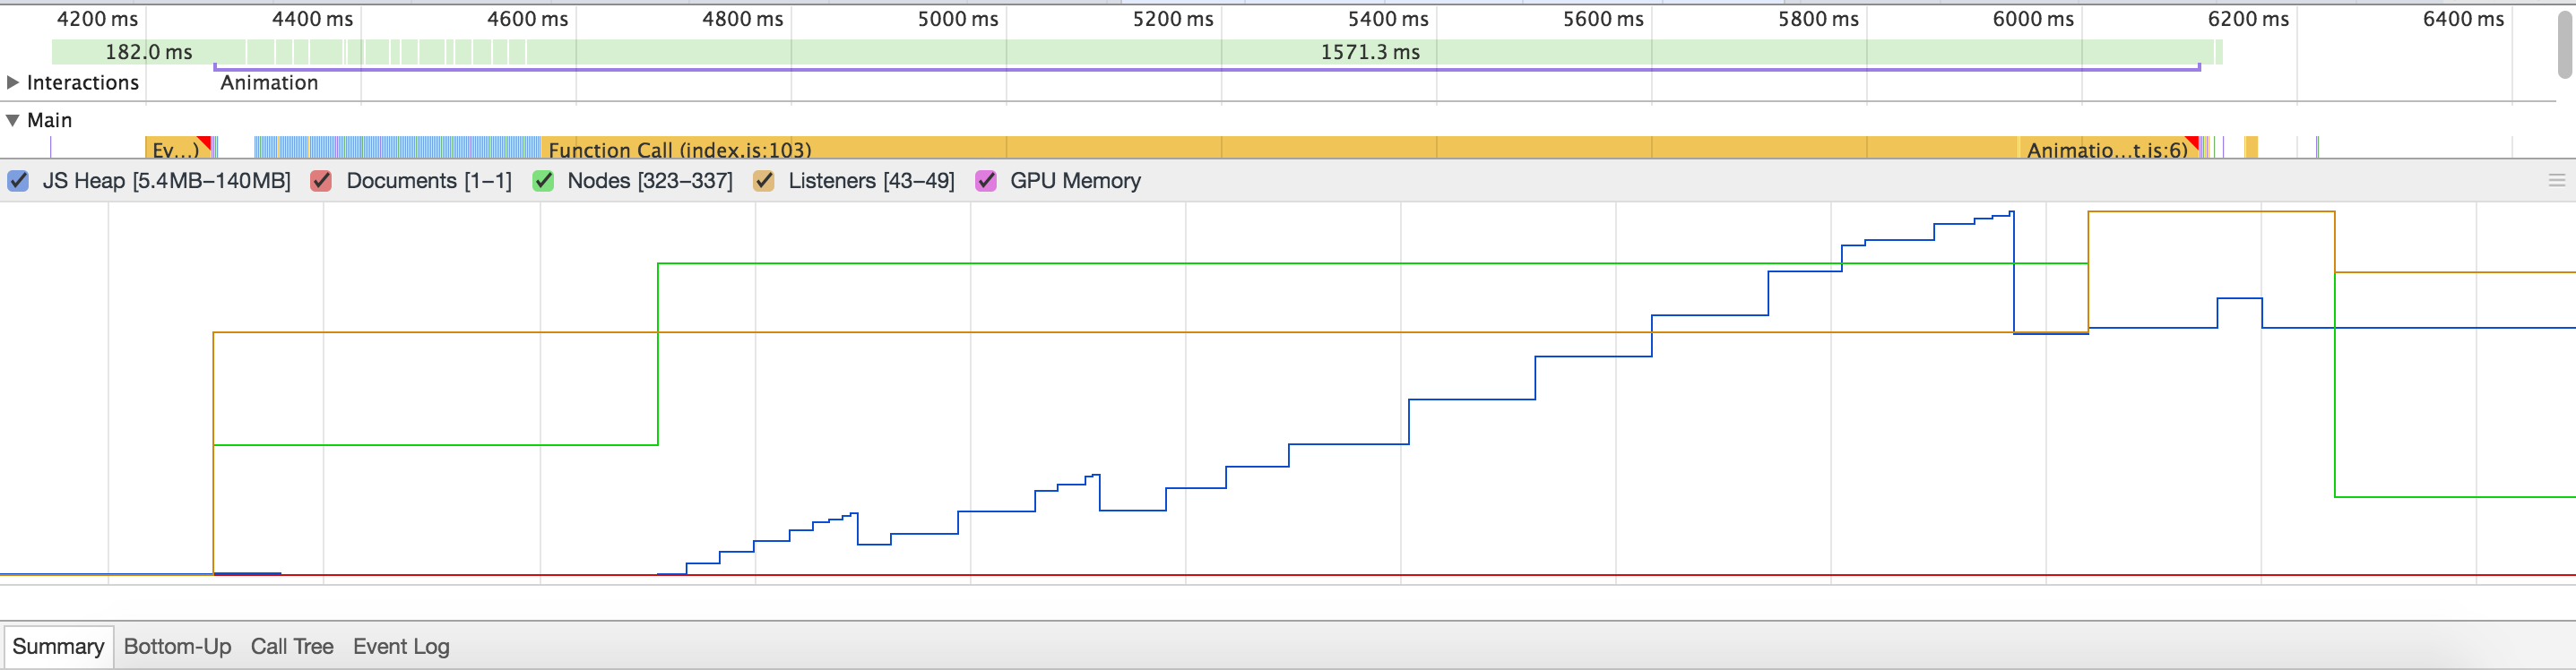Viewport: 2576px width, 670px height.
Task: Toggle the Nodes counter checkbox
Action: point(543,181)
